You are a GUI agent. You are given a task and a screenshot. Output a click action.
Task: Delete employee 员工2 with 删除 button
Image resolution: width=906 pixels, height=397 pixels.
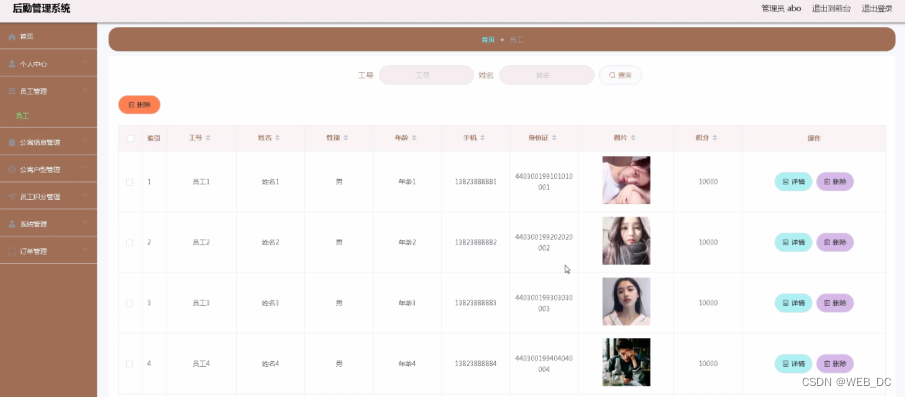coord(835,242)
